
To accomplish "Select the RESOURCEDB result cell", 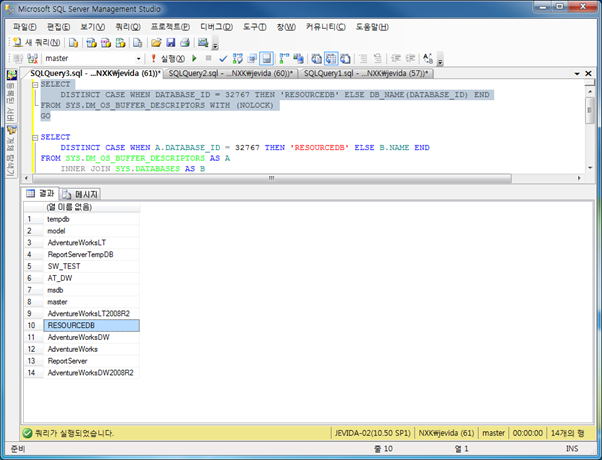I will point(92,326).
